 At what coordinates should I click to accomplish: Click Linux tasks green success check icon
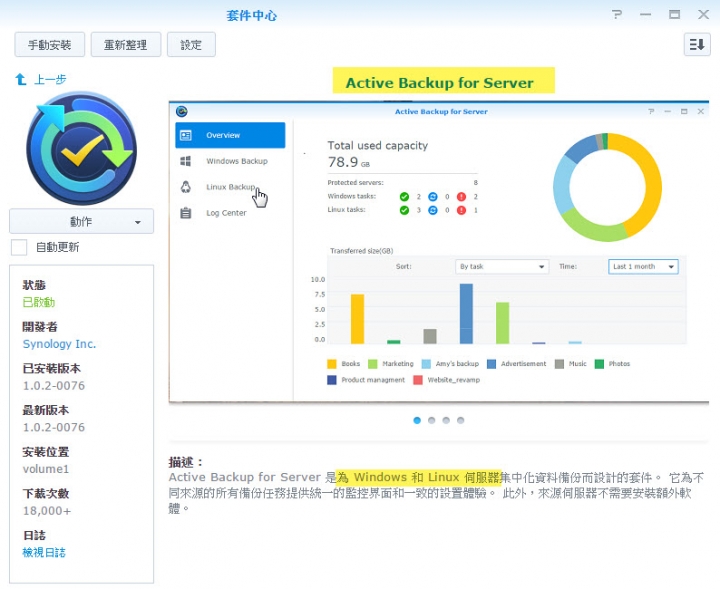point(404,210)
